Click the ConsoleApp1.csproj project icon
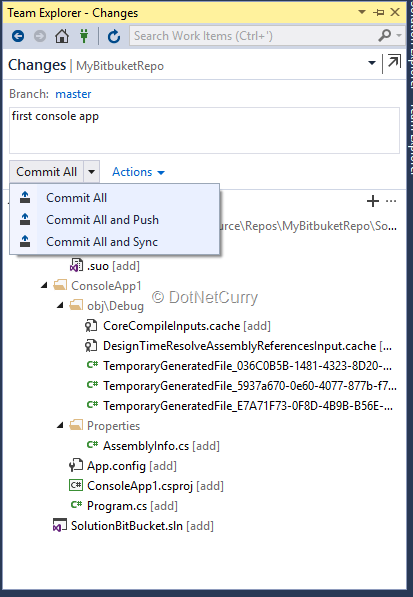The height and width of the screenshot is (597, 413). [x=76, y=485]
